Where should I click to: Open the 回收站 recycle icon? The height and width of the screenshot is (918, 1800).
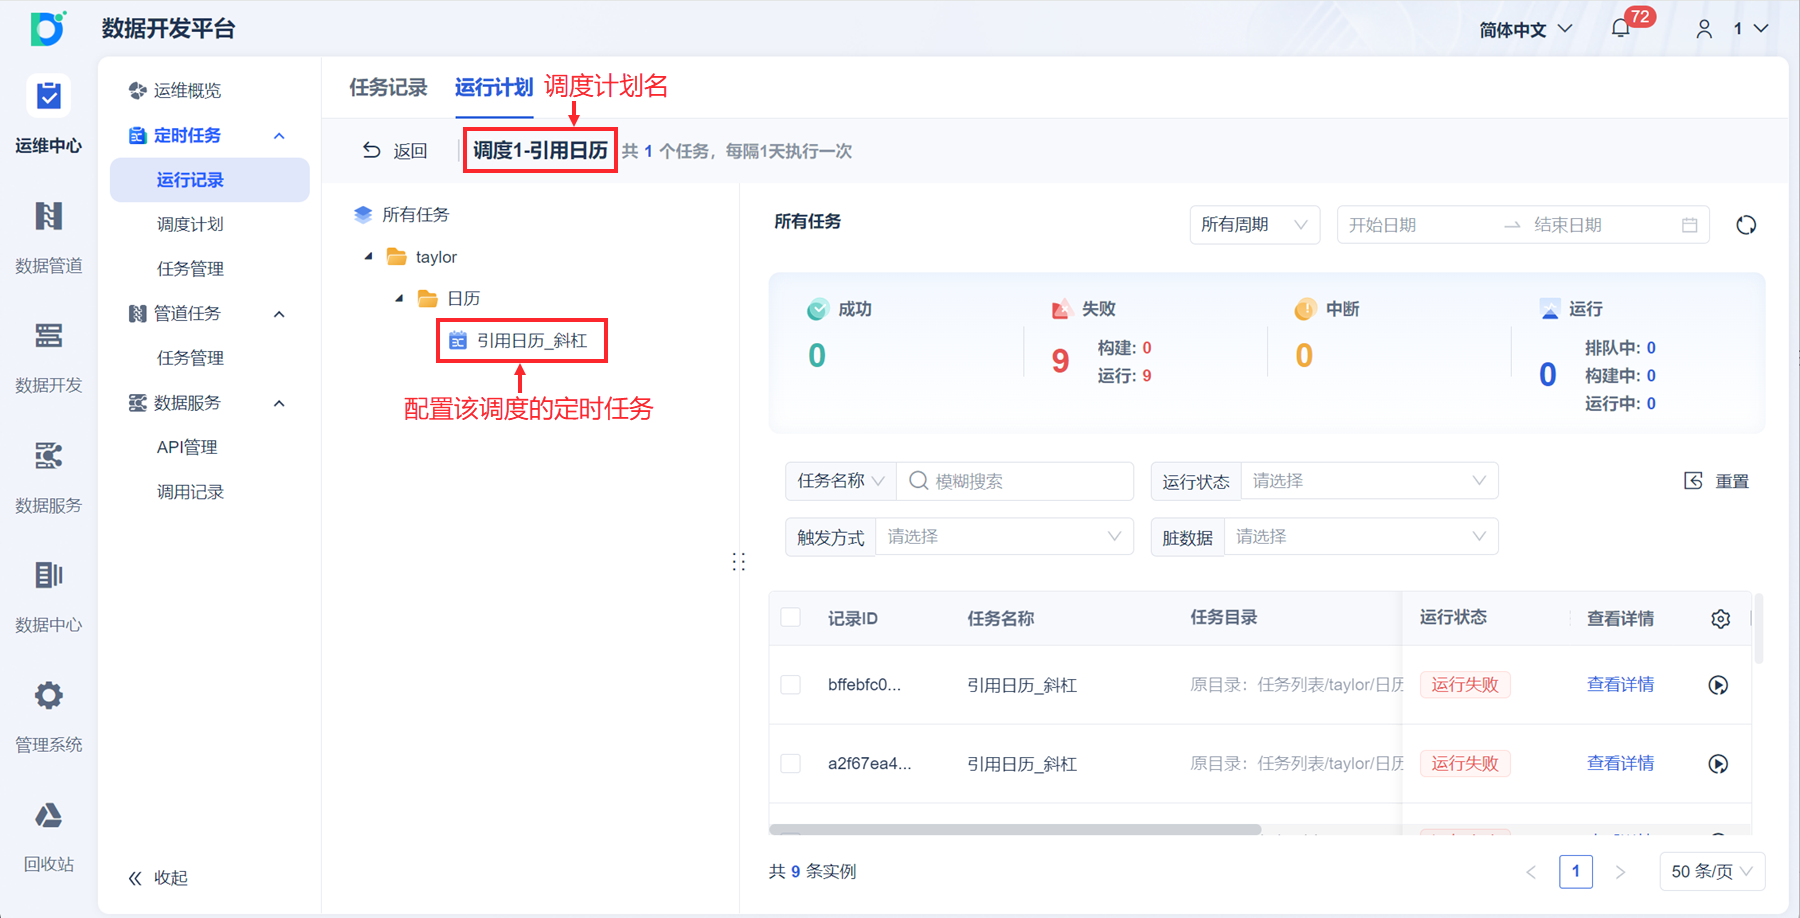pyautogui.click(x=48, y=815)
